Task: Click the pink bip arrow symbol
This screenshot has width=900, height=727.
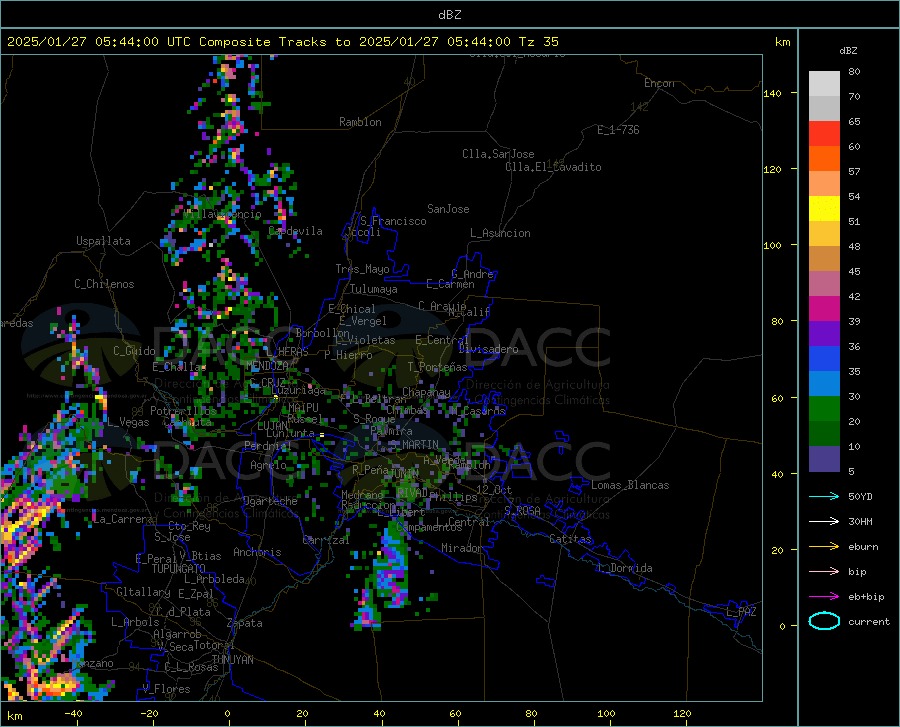Action: point(824,572)
